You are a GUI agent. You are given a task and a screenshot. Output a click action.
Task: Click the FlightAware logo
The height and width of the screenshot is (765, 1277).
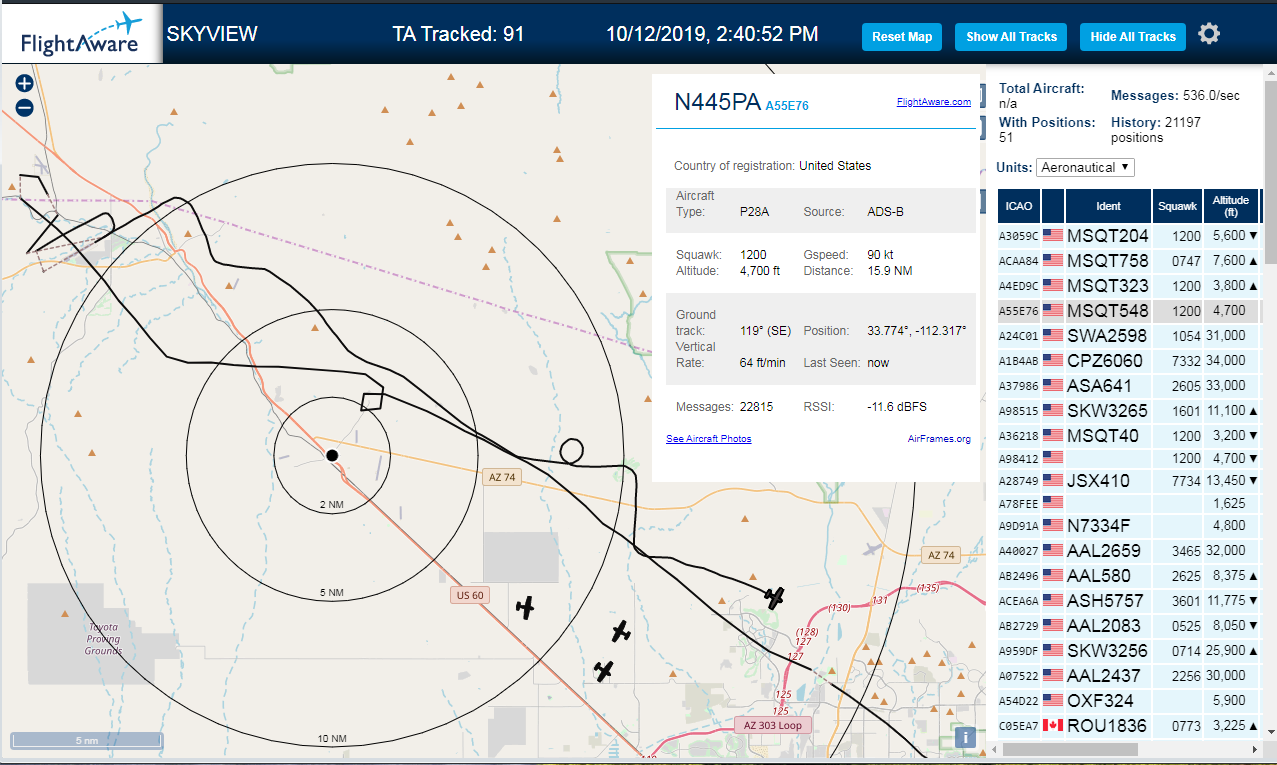click(x=82, y=35)
